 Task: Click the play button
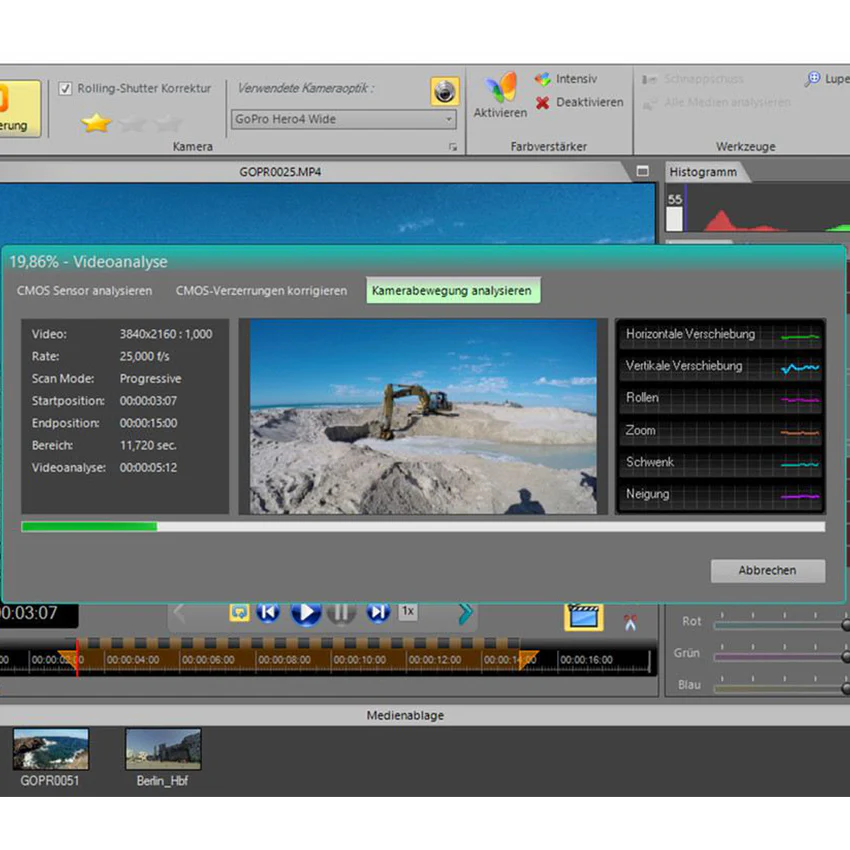[x=306, y=614]
